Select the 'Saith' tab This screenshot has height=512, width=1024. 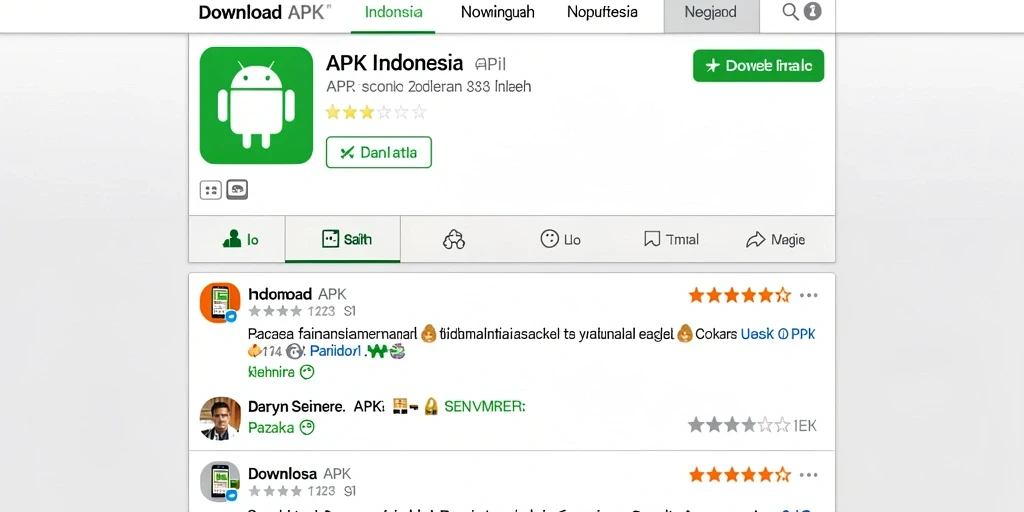click(343, 240)
